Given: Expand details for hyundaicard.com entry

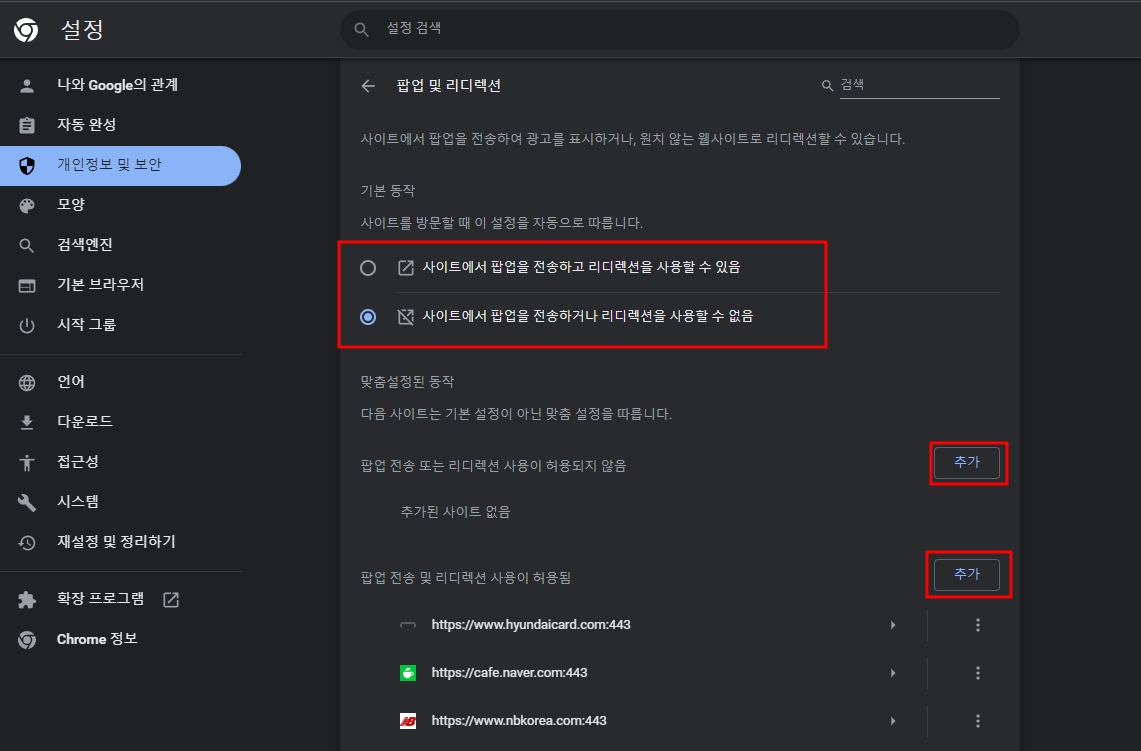Looking at the screenshot, I should click(893, 624).
